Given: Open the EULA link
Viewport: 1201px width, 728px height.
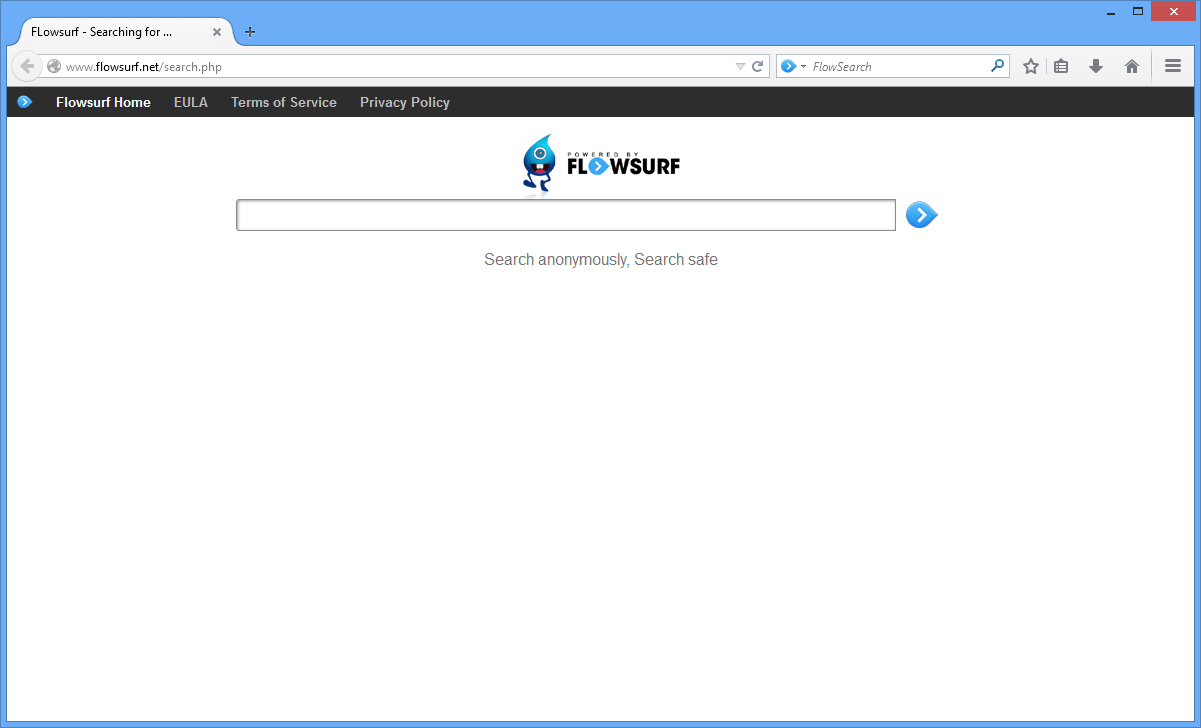Looking at the screenshot, I should click(191, 102).
